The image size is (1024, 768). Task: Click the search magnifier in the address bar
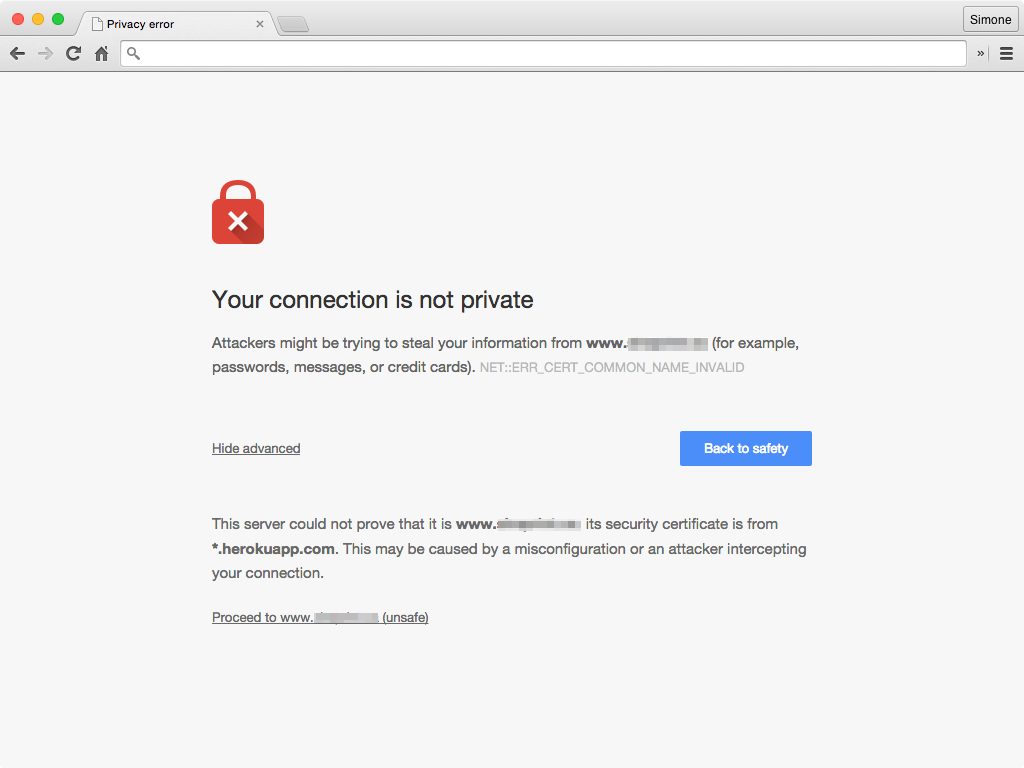coord(132,53)
